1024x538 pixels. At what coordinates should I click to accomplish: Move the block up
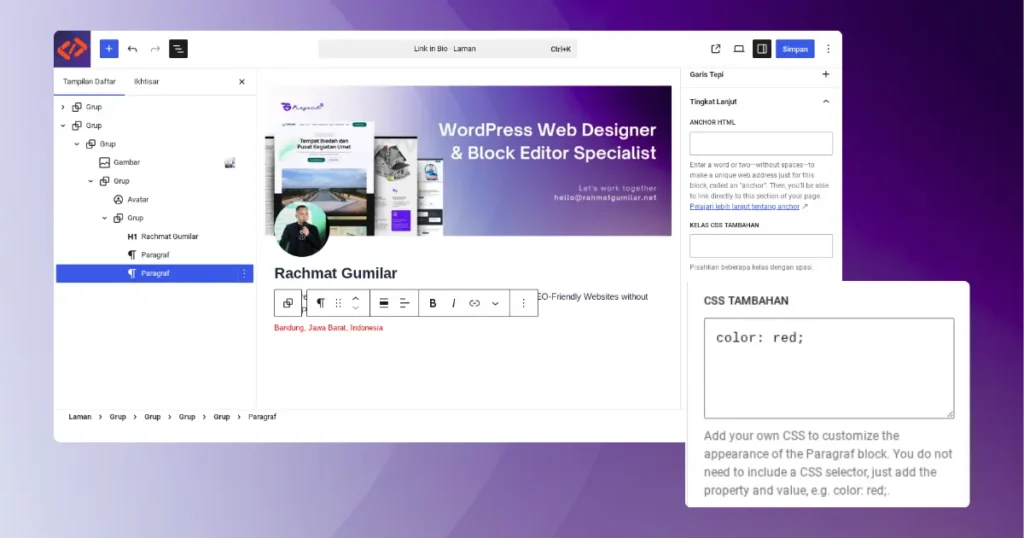pyautogui.click(x=356, y=298)
